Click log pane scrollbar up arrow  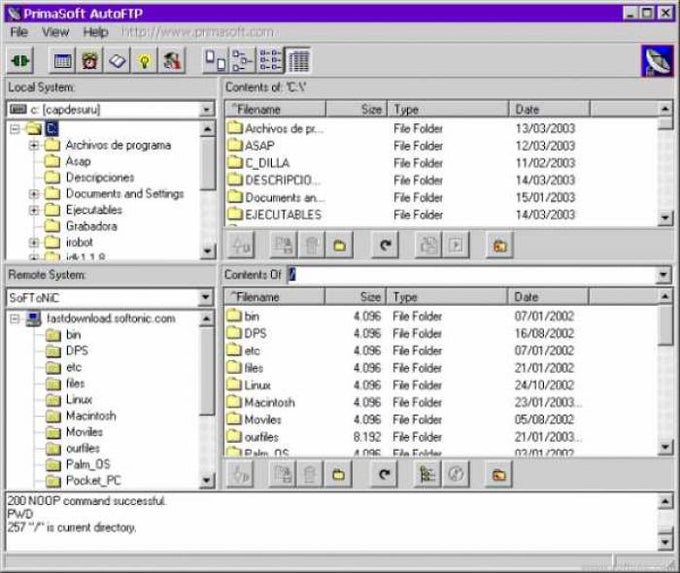[x=665, y=502]
